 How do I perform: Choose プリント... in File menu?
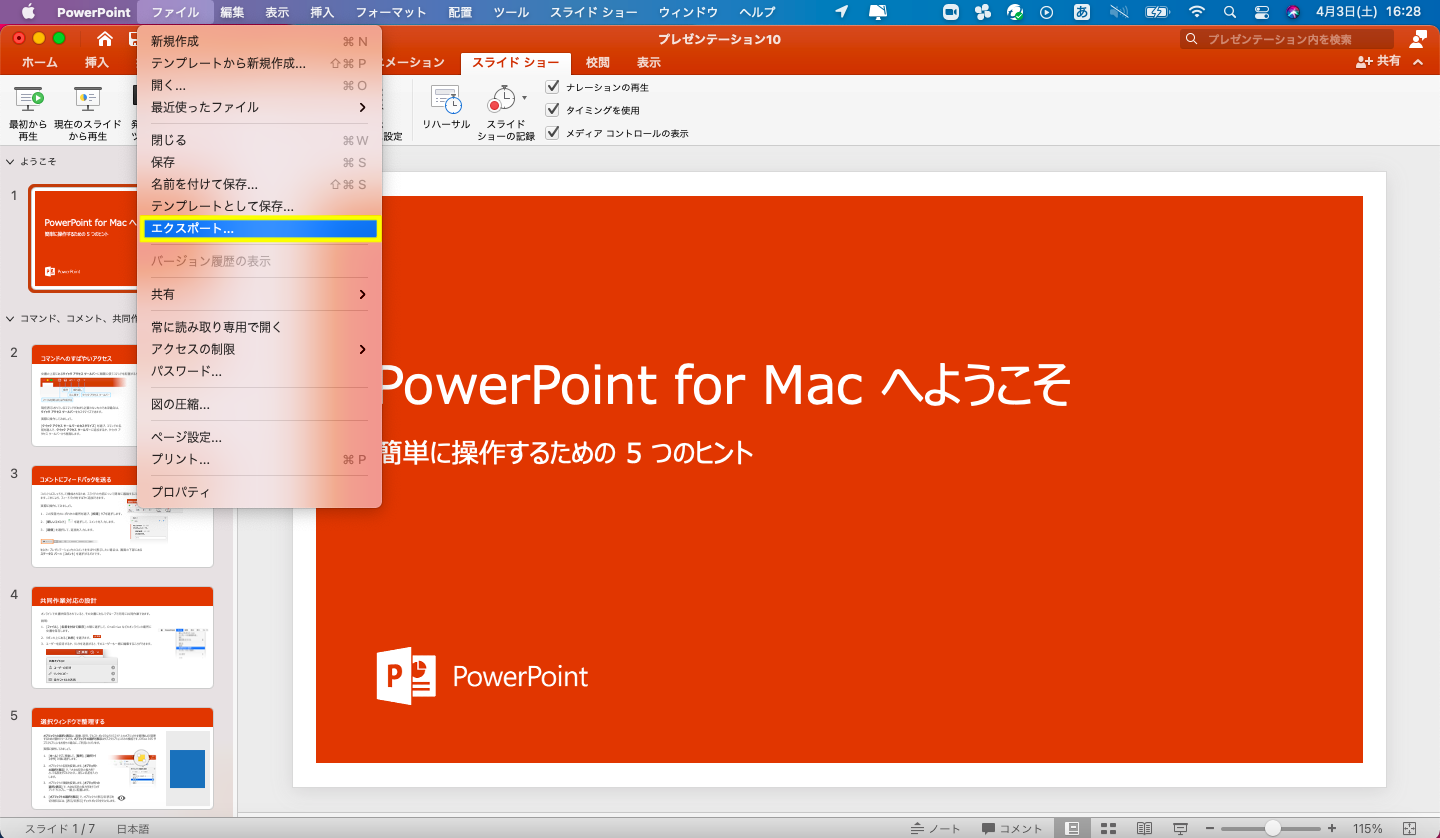[259, 459]
